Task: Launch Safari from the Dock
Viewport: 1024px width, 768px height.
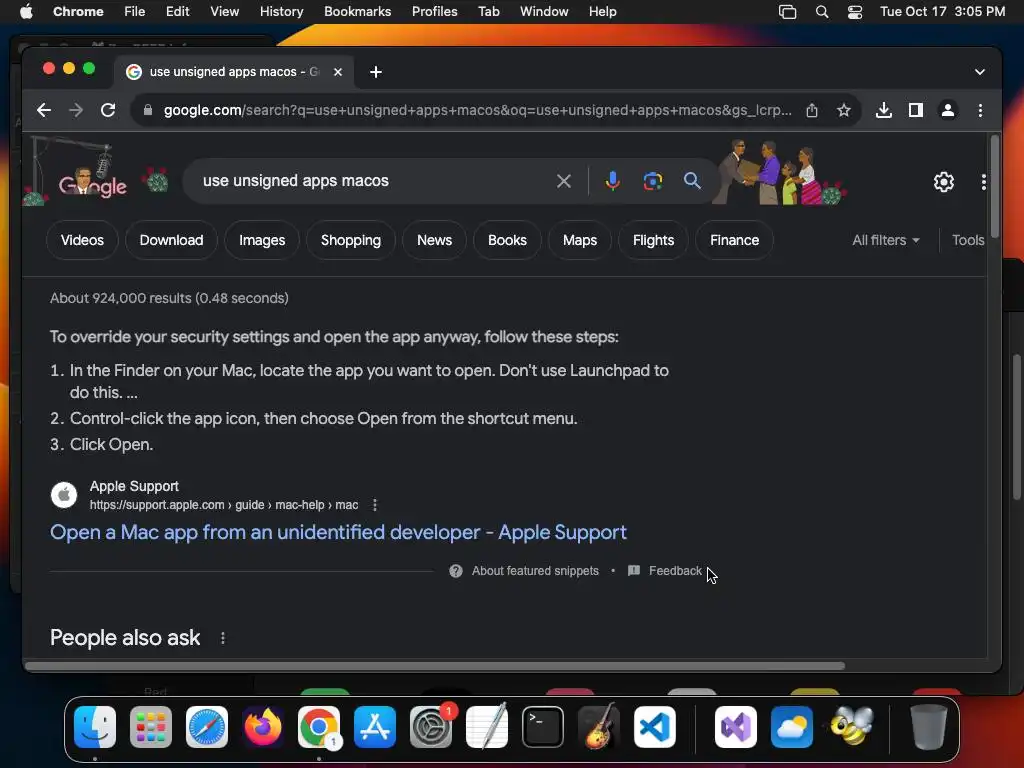Action: click(x=207, y=727)
